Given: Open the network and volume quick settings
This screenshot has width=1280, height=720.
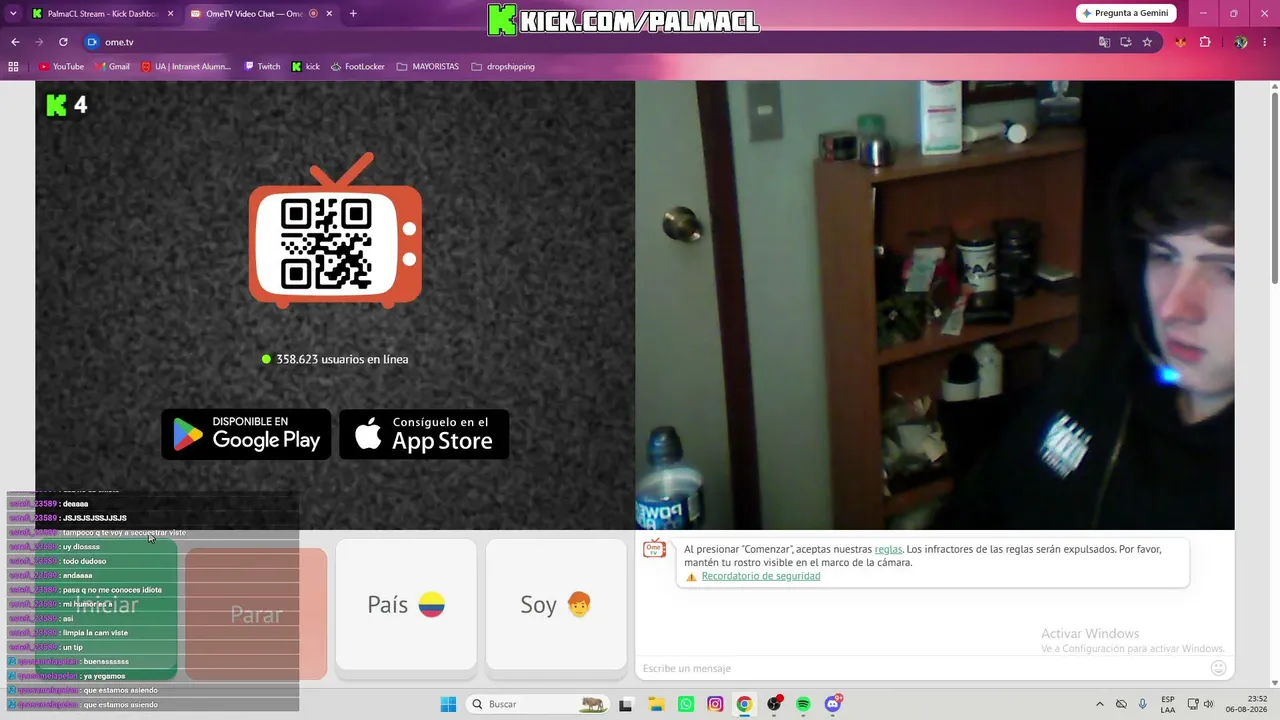Looking at the screenshot, I should (x=1200, y=704).
